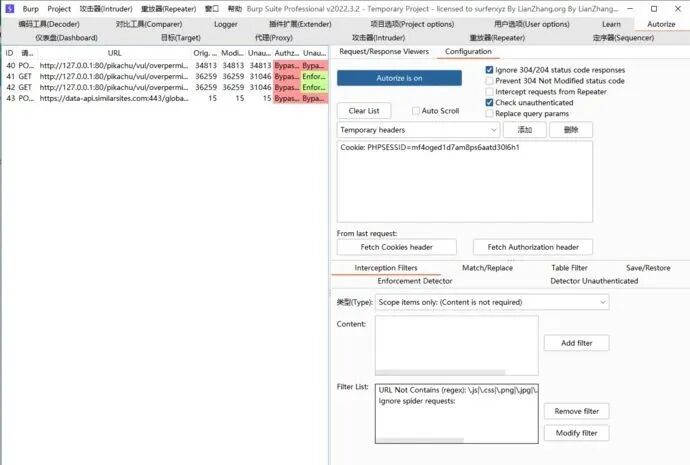
Task: Go to the Dashboard tab
Action: [x=66, y=38]
